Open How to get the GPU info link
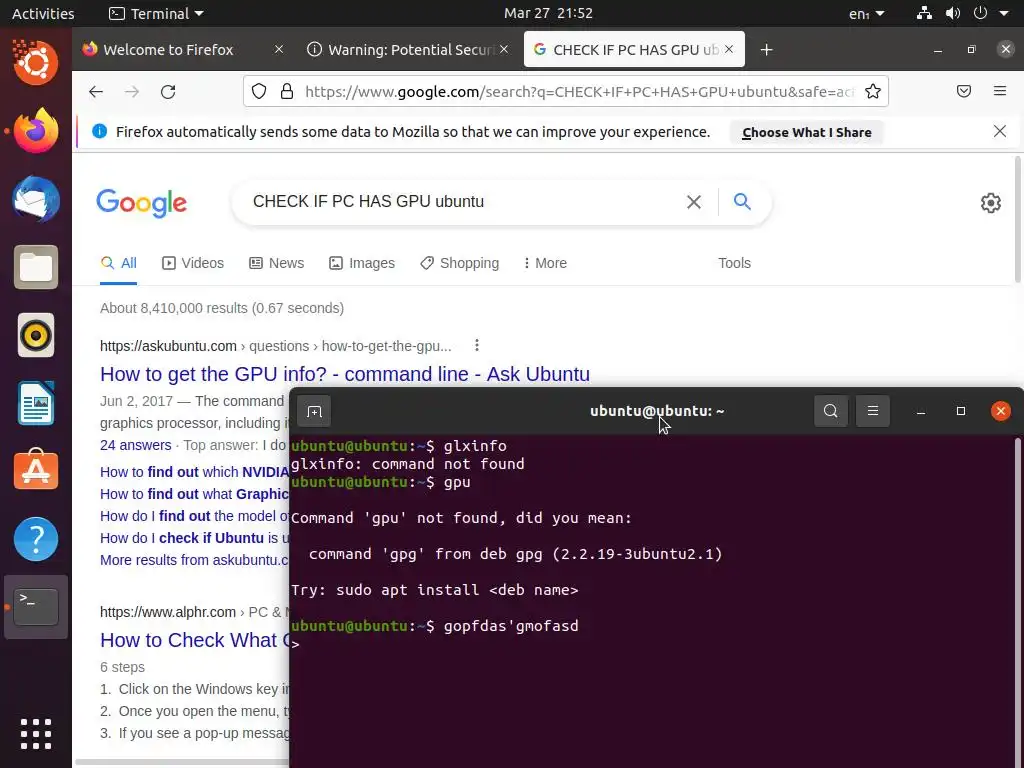The image size is (1024, 768). click(x=345, y=374)
